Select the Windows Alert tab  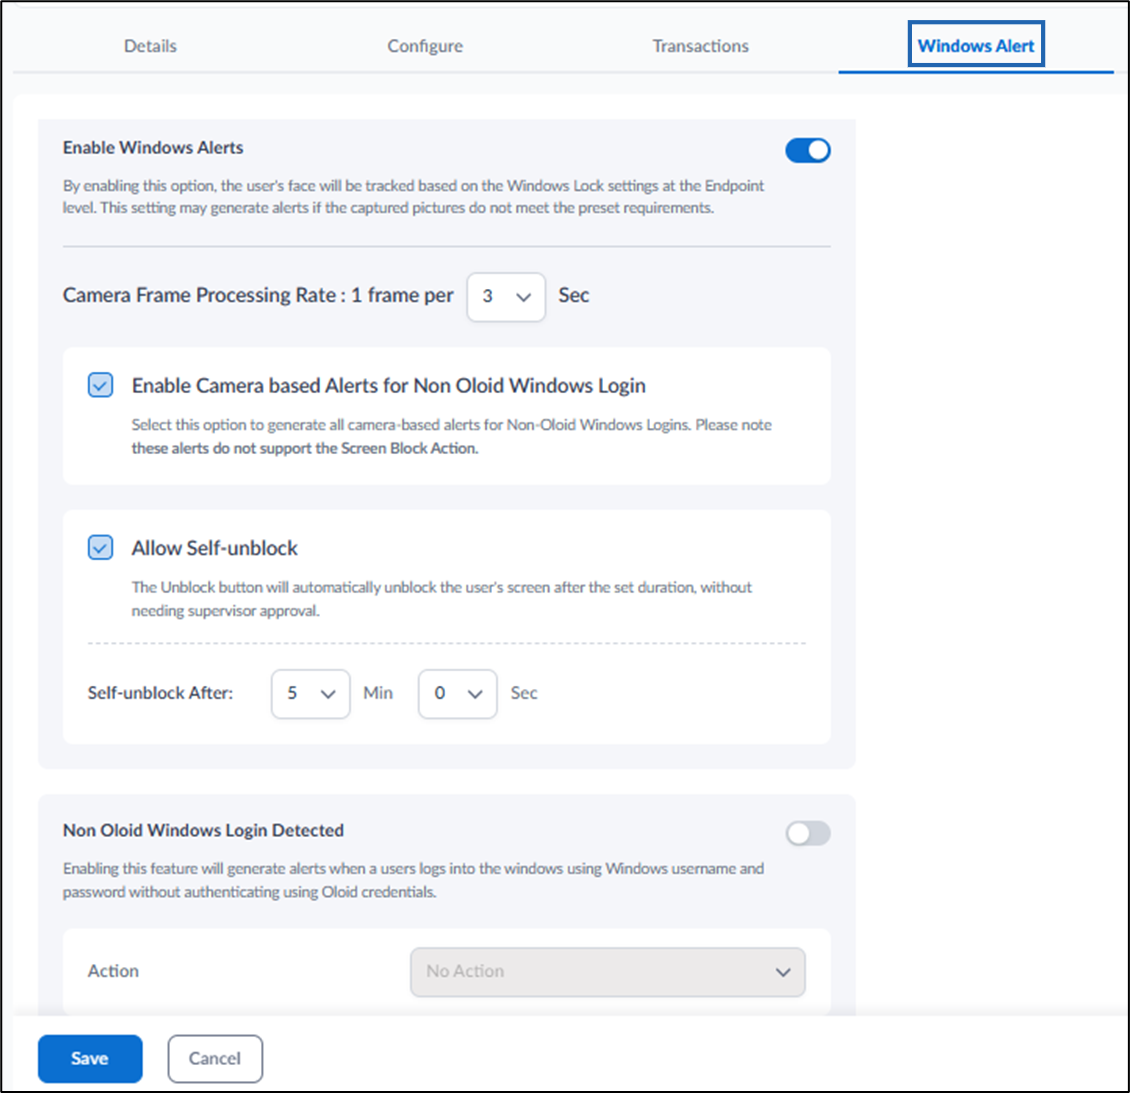click(976, 45)
